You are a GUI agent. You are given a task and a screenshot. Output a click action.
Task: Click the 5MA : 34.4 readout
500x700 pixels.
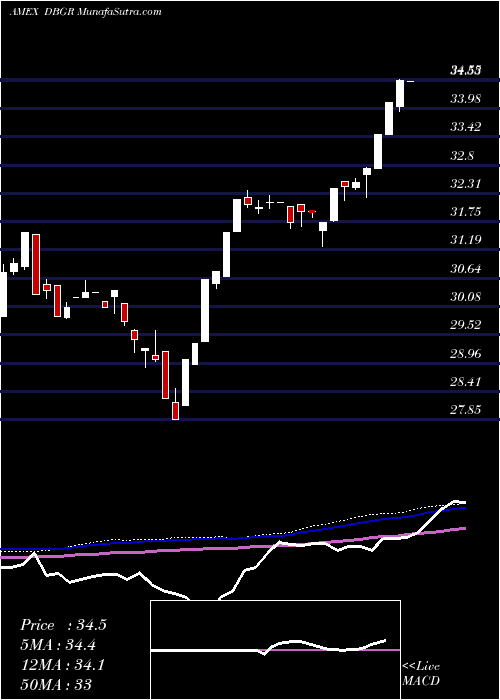(x=58, y=645)
